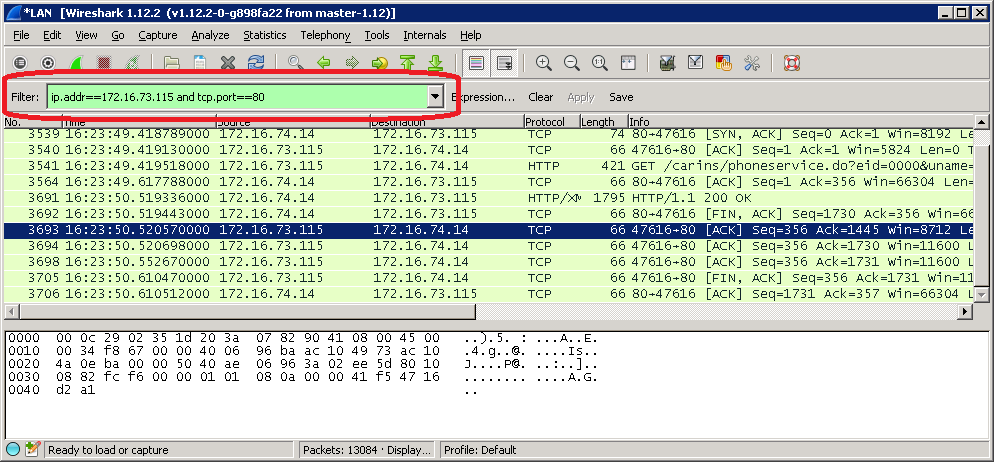
Task: Select packet 3705 FIN, ACK row
Action: click(x=489, y=278)
